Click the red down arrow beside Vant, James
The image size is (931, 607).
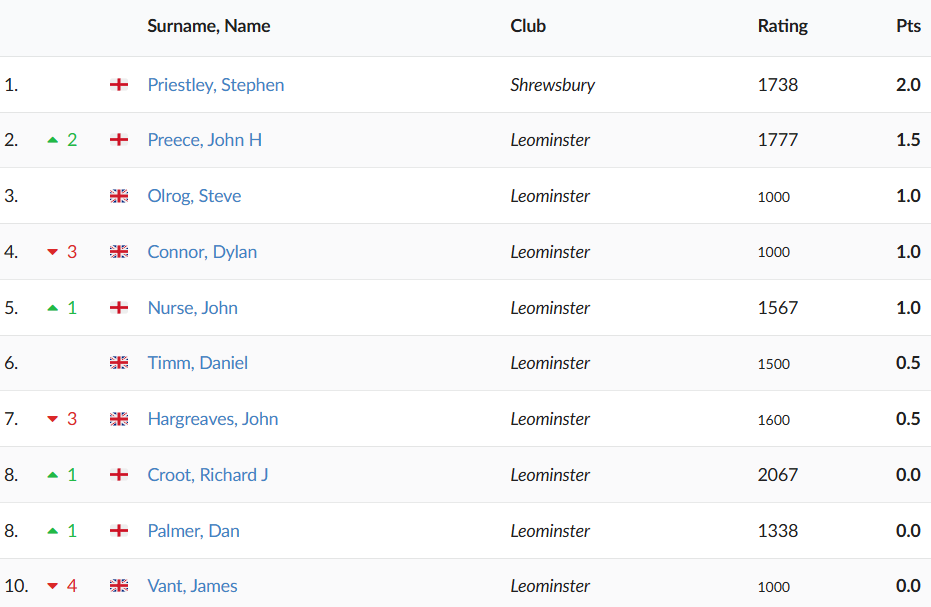point(53,586)
